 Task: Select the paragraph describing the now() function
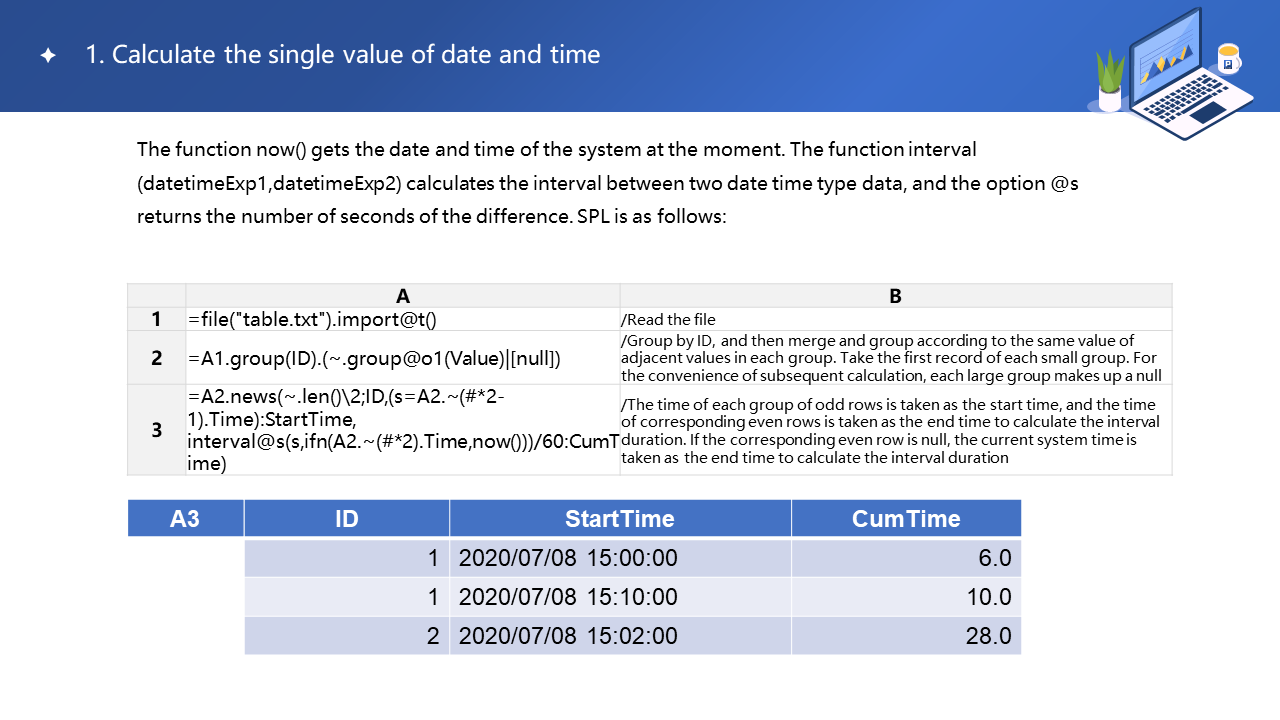pos(607,182)
